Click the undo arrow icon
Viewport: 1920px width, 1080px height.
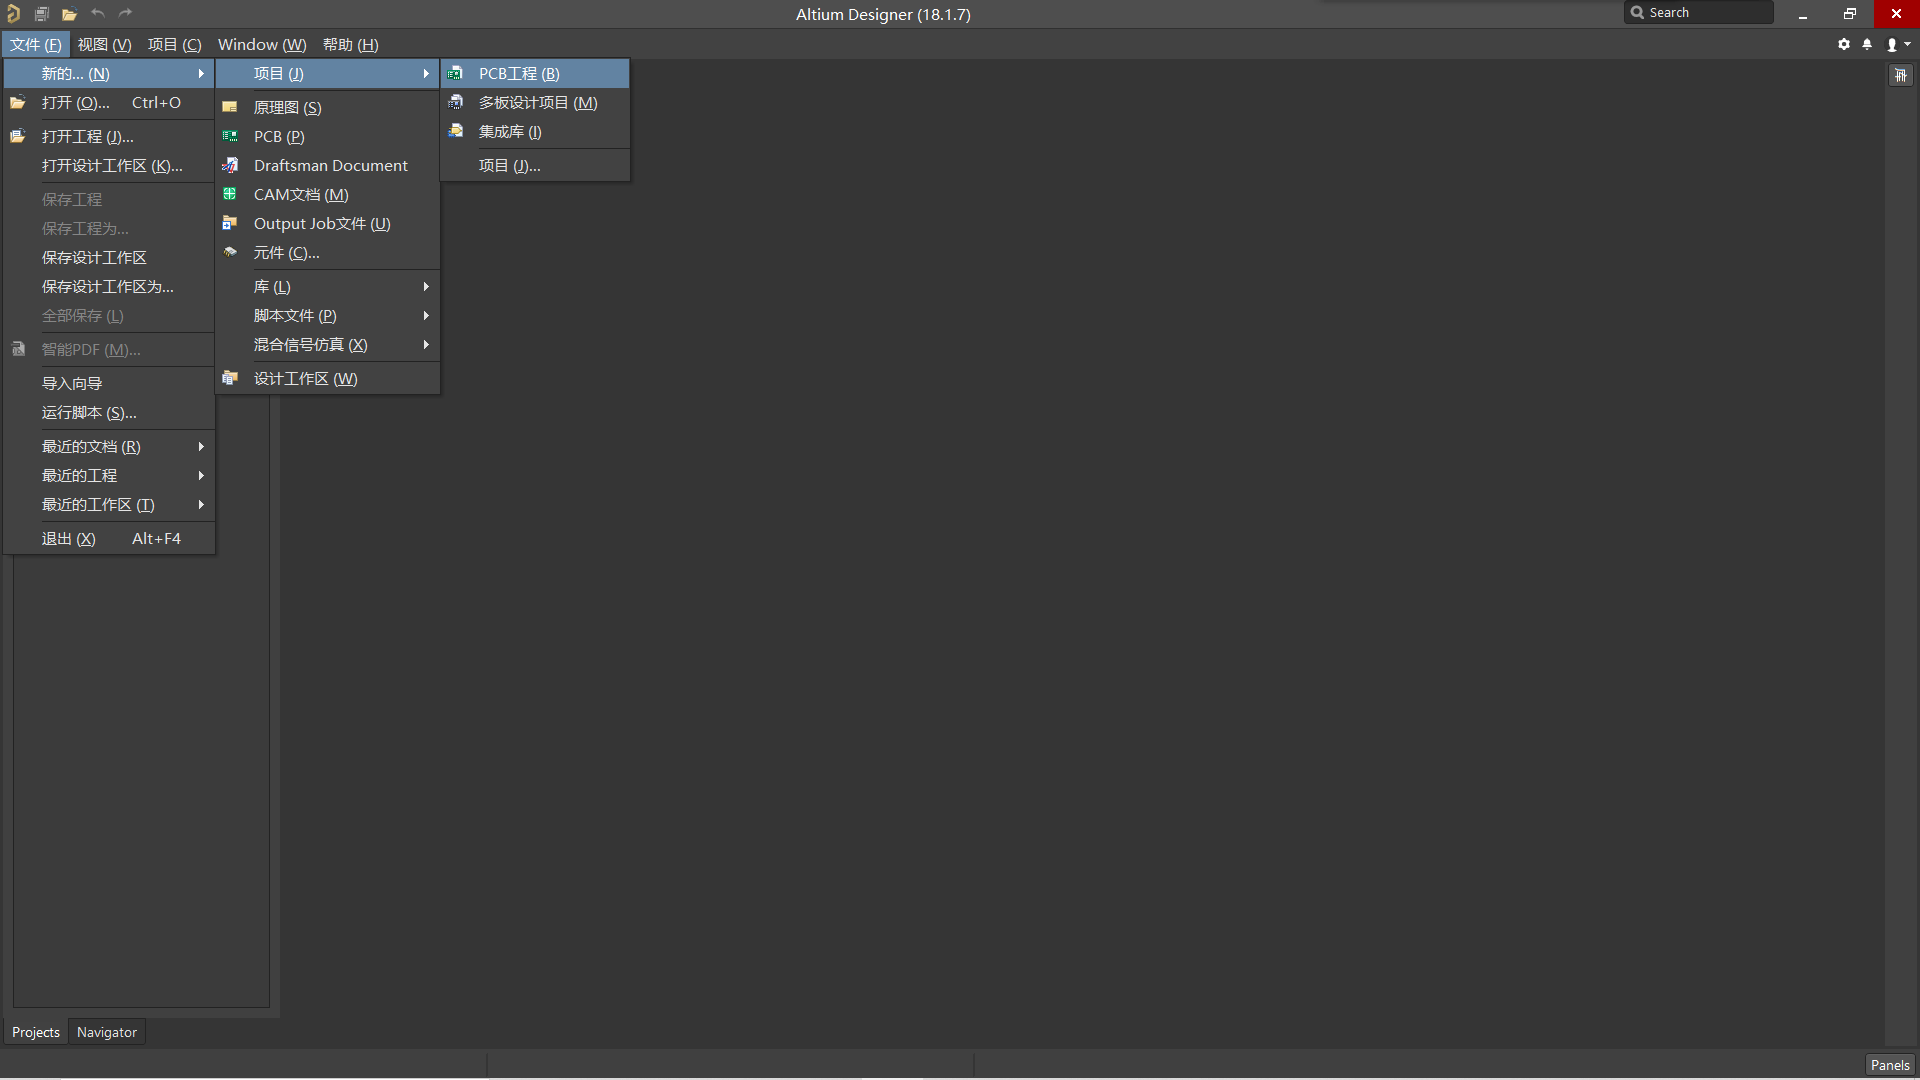(x=97, y=13)
